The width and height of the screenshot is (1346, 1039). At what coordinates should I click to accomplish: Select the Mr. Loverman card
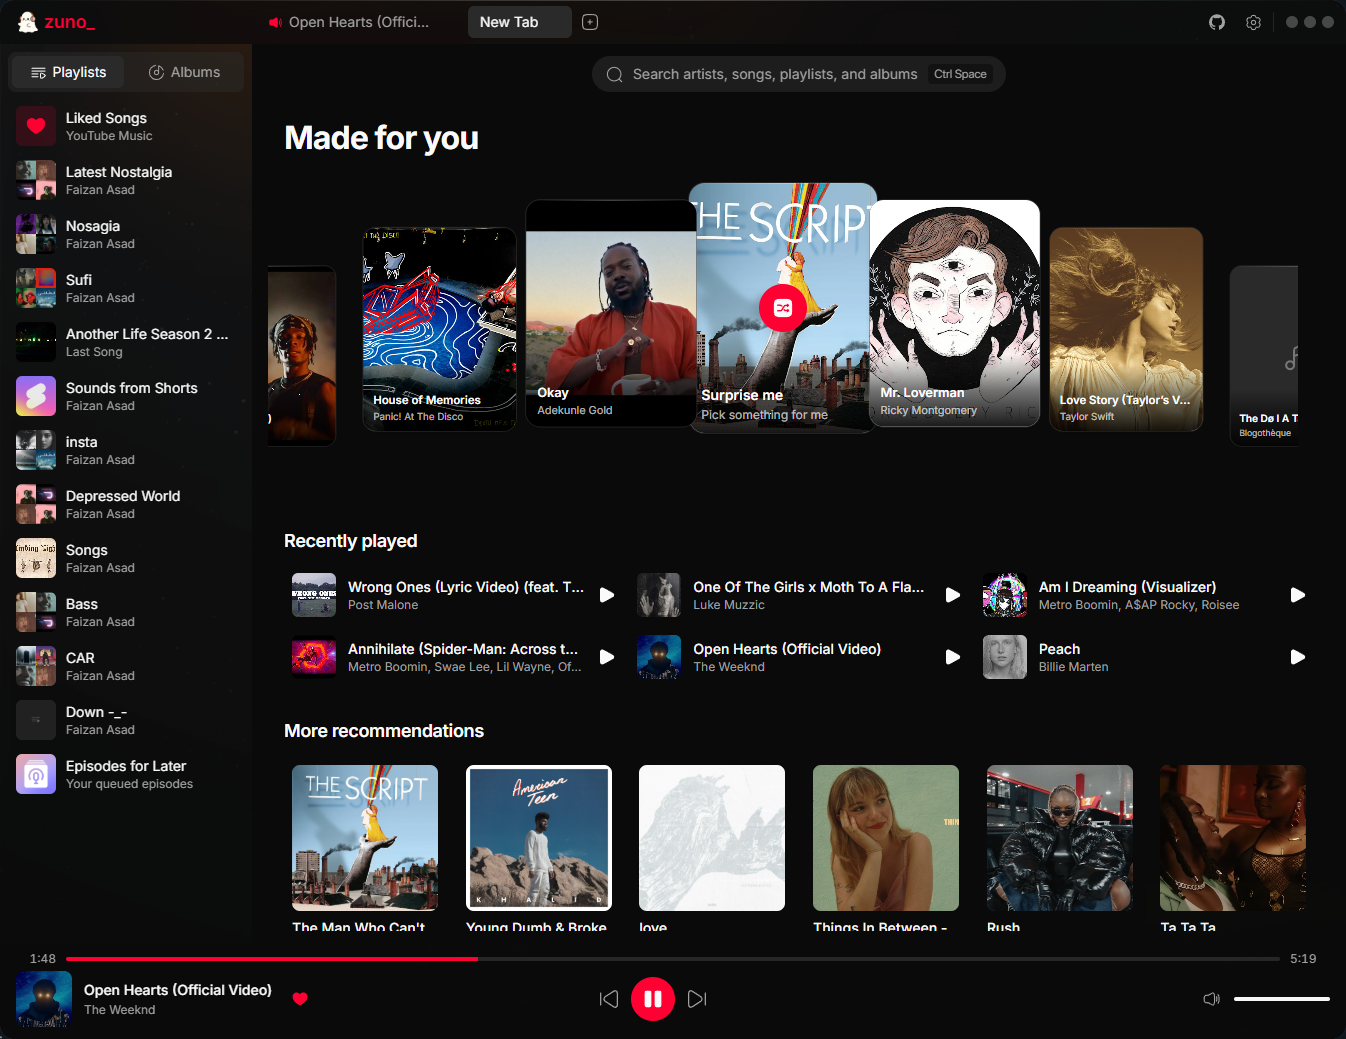955,313
